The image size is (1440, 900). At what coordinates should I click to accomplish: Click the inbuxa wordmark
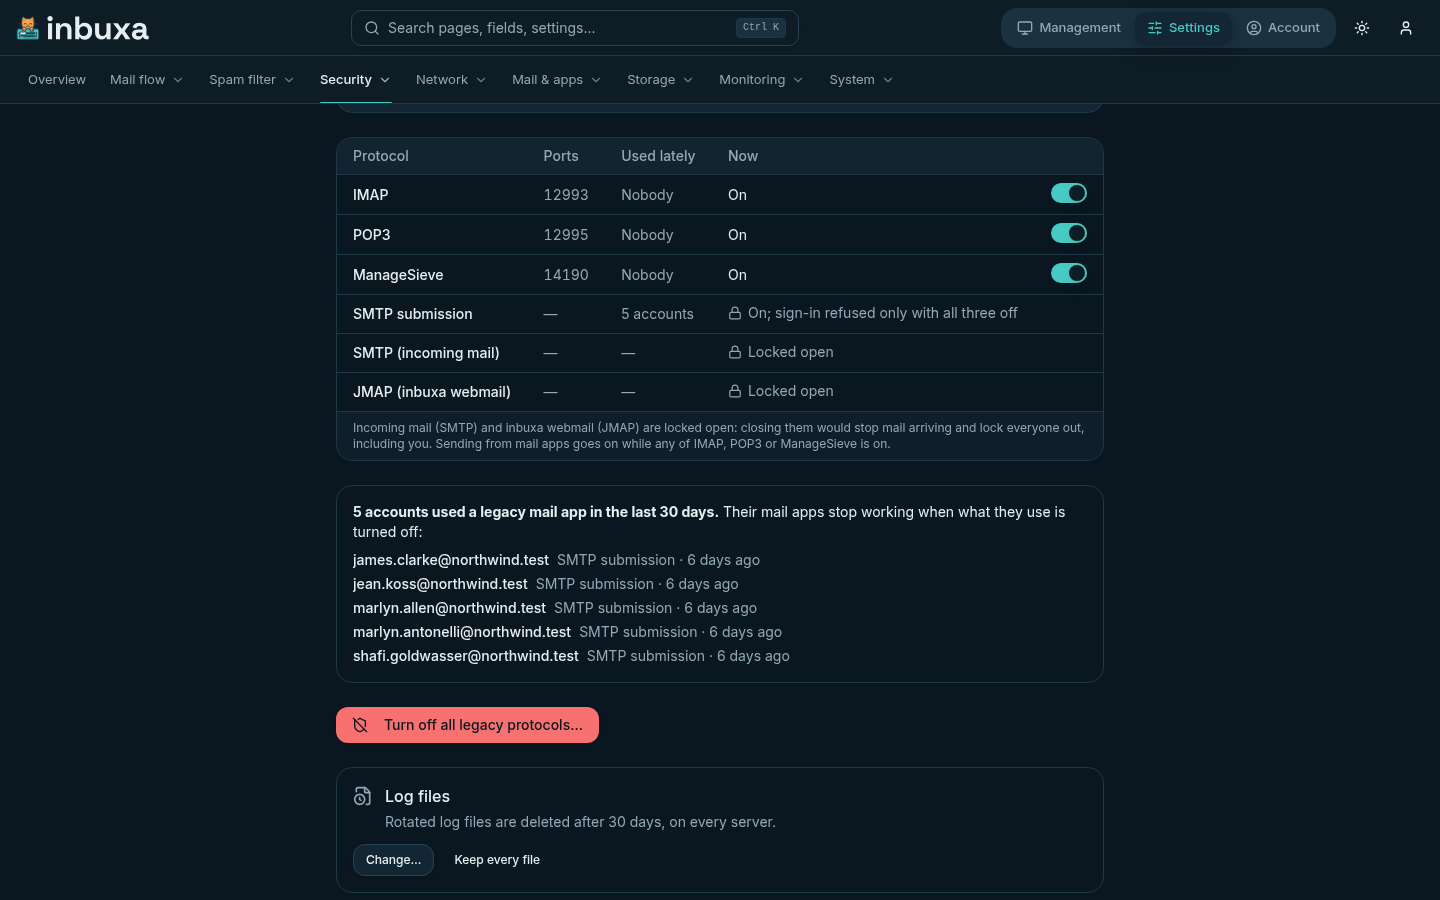click(x=97, y=28)
